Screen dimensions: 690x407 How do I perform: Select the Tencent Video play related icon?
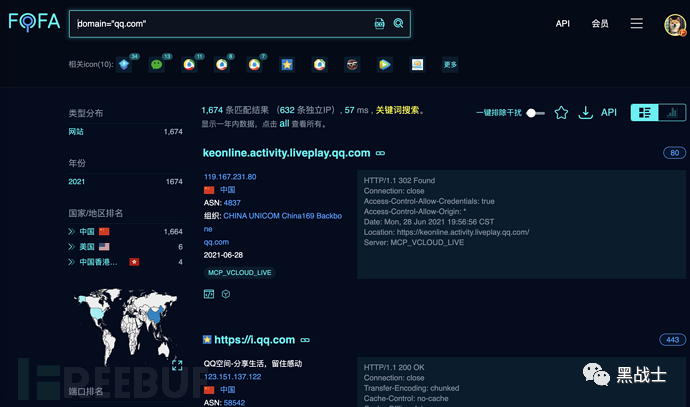pyautogui.click(x=385, y=65)
